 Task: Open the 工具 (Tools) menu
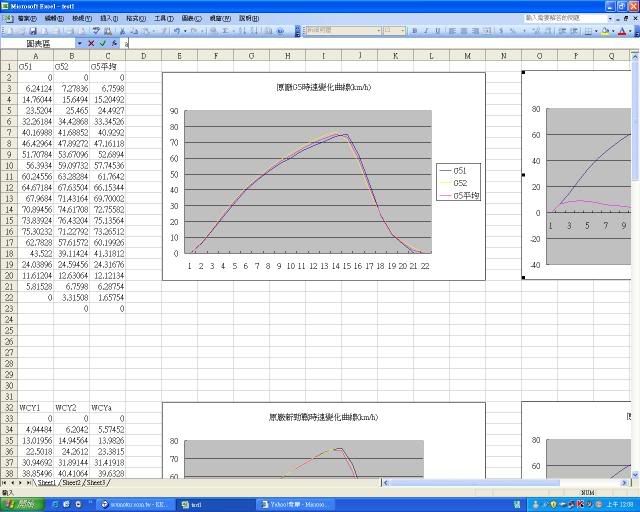tap(162, 18)
